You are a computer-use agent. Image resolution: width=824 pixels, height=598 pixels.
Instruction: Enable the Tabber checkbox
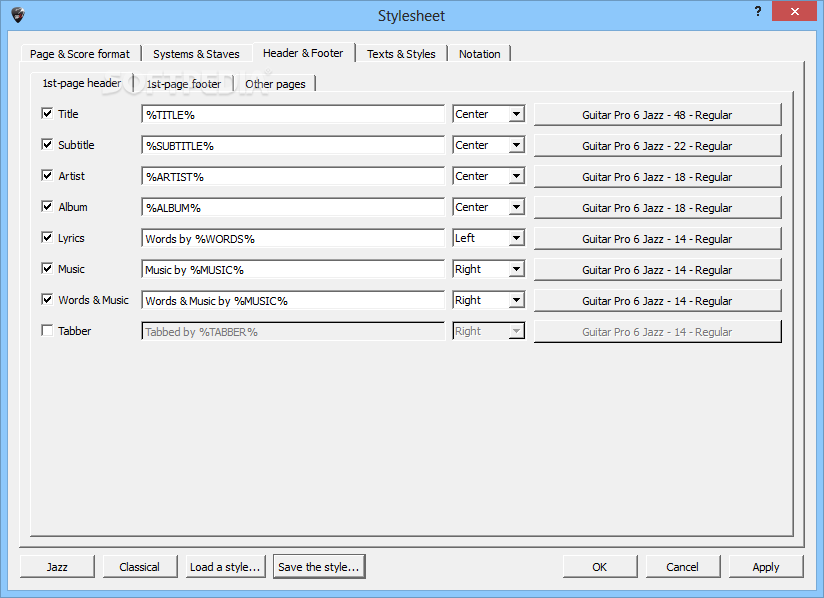47,330
